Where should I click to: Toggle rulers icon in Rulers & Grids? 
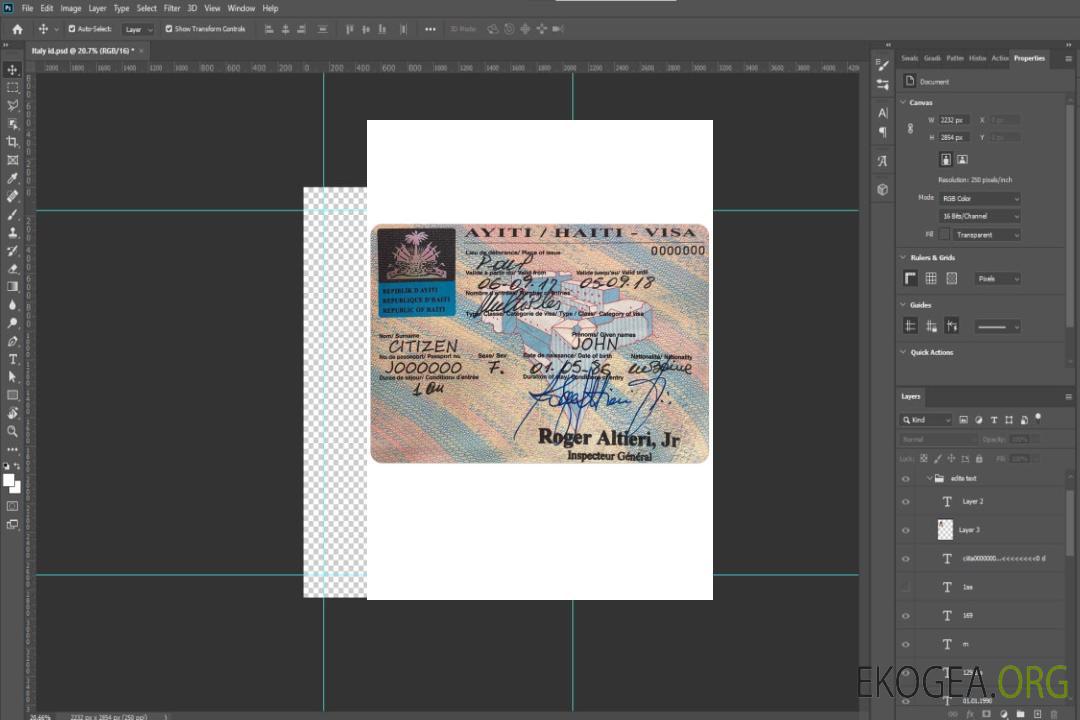(x=911, y=278)
